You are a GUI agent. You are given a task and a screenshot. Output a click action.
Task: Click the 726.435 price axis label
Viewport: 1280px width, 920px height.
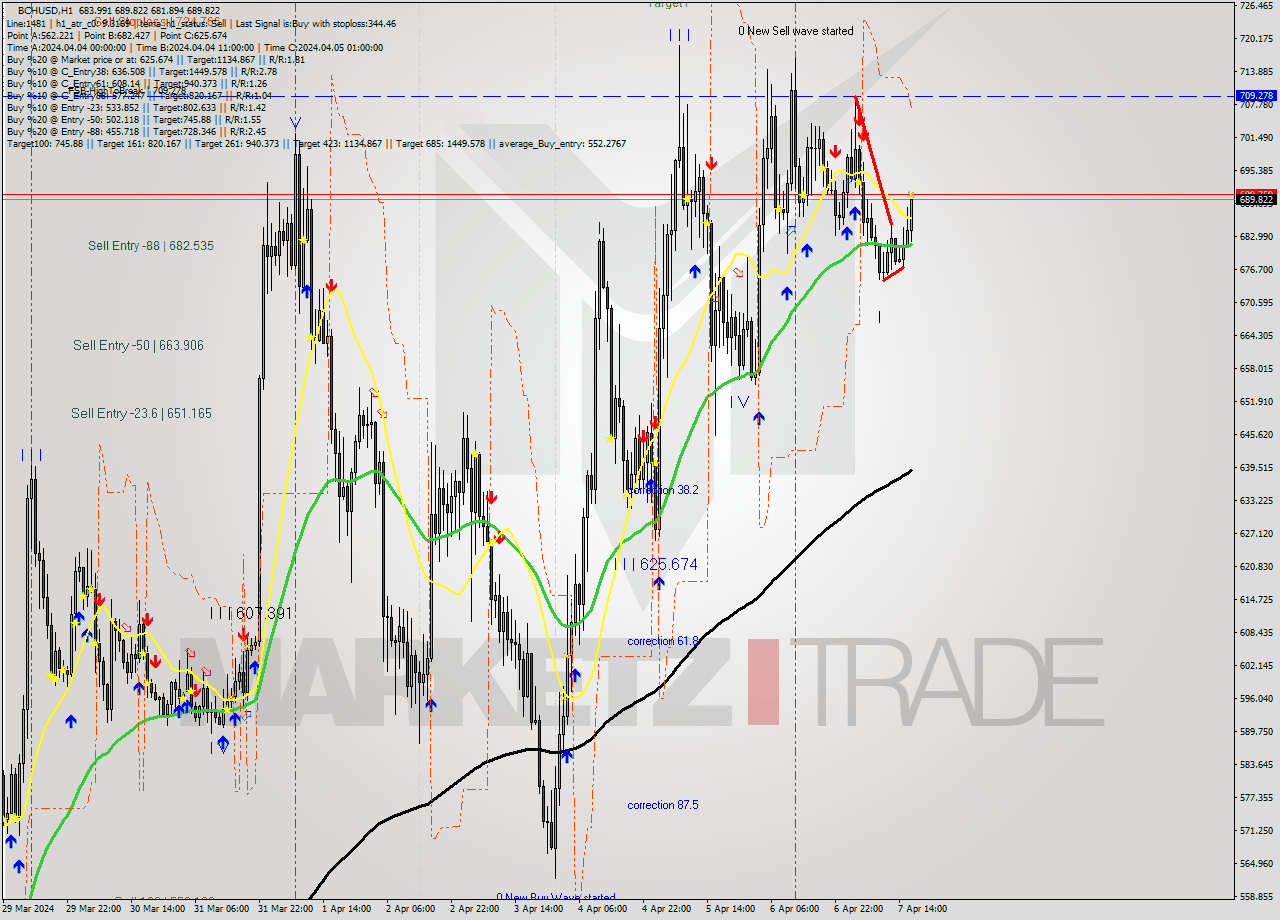[x=1256, y=6]
